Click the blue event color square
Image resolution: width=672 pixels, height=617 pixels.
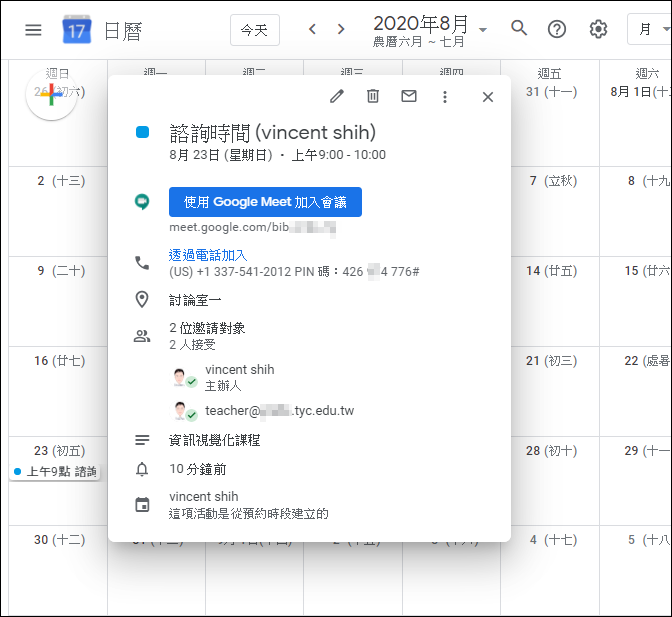pos(142,132)
